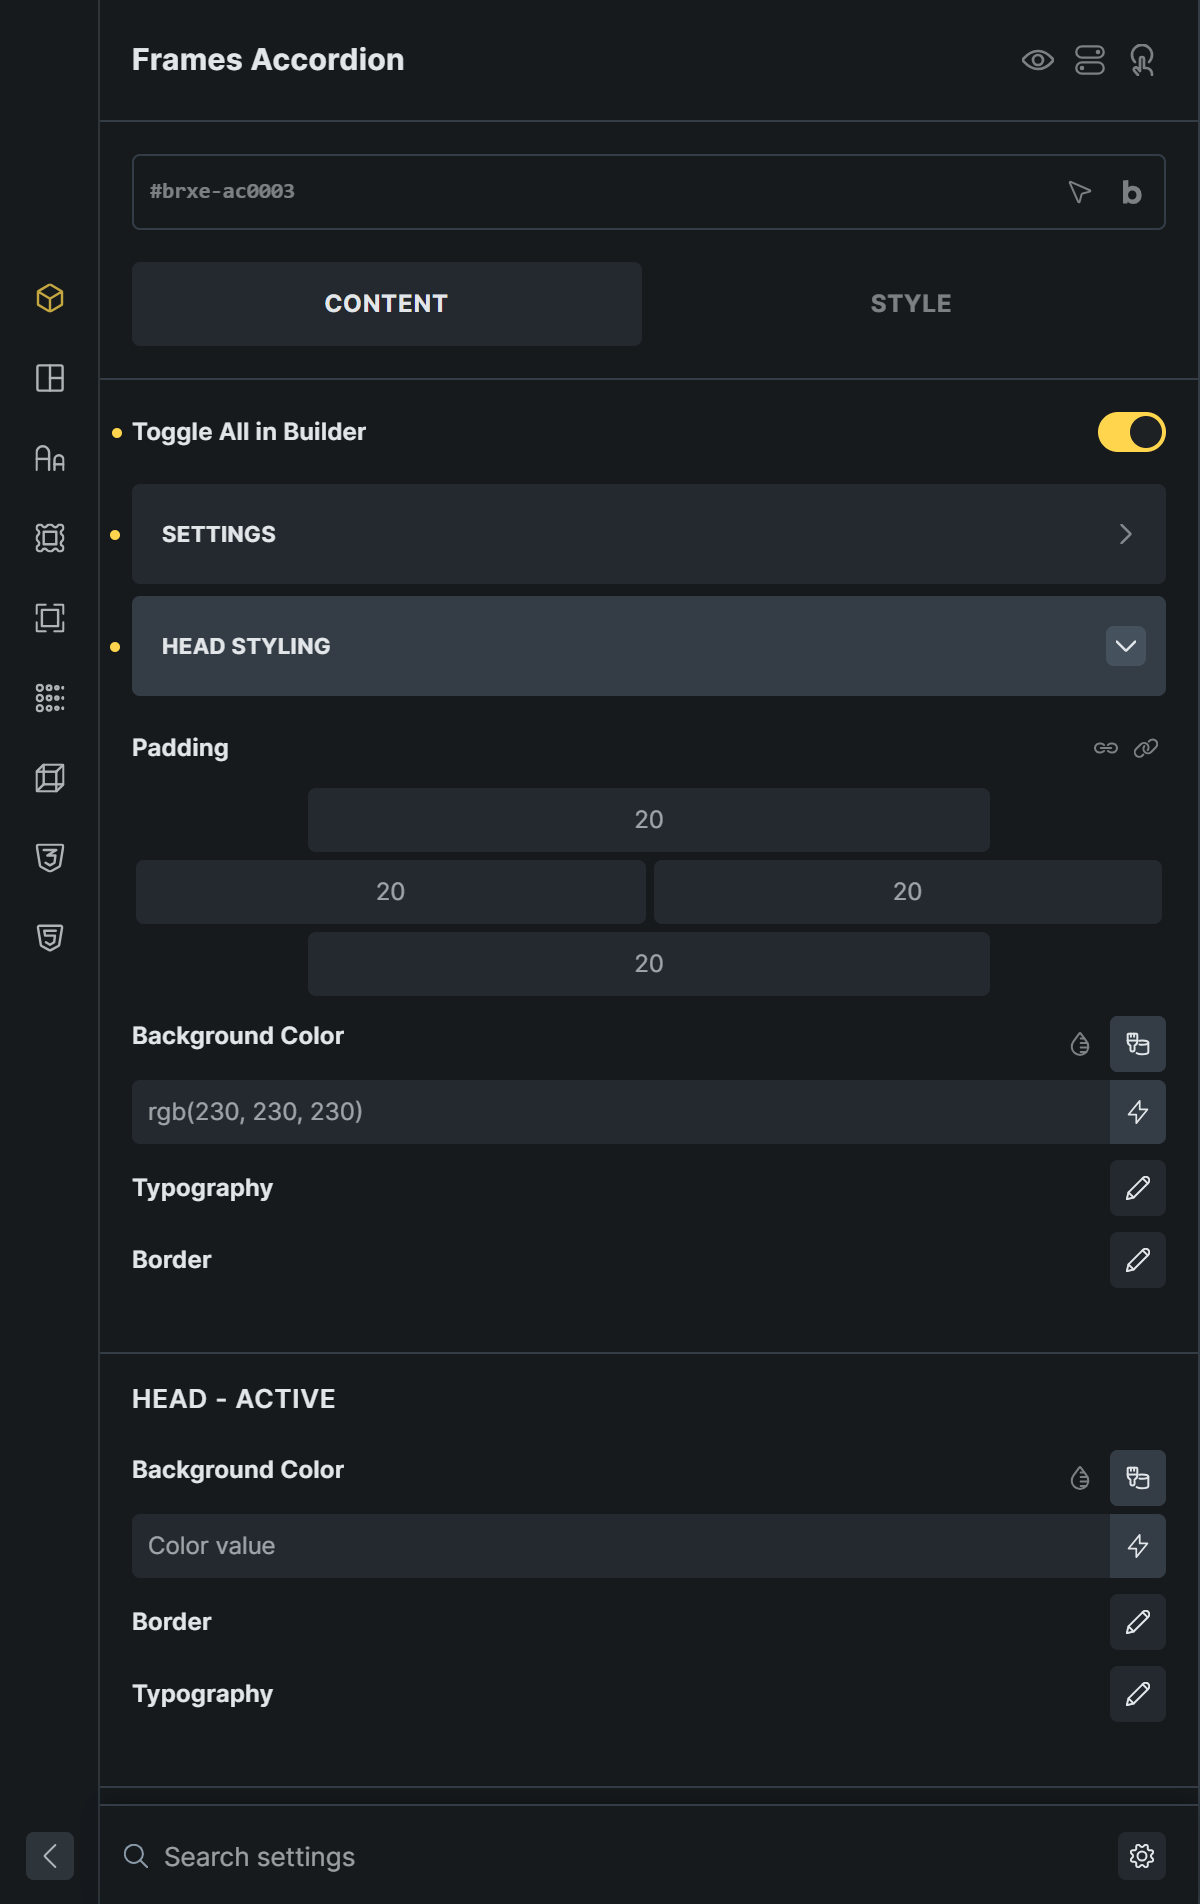Click the rgb(230, 230, 230) color field
The height and width of the screenshot is (1904, 1200).
tap(620, 1112)
